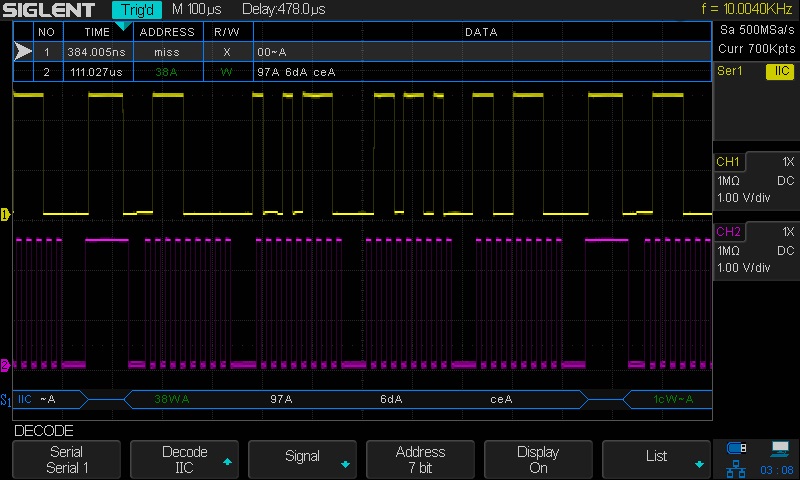The image size is (800, 480).
Task: Click the CH1 1.00 V/div scale value
Action: point(743,197)
